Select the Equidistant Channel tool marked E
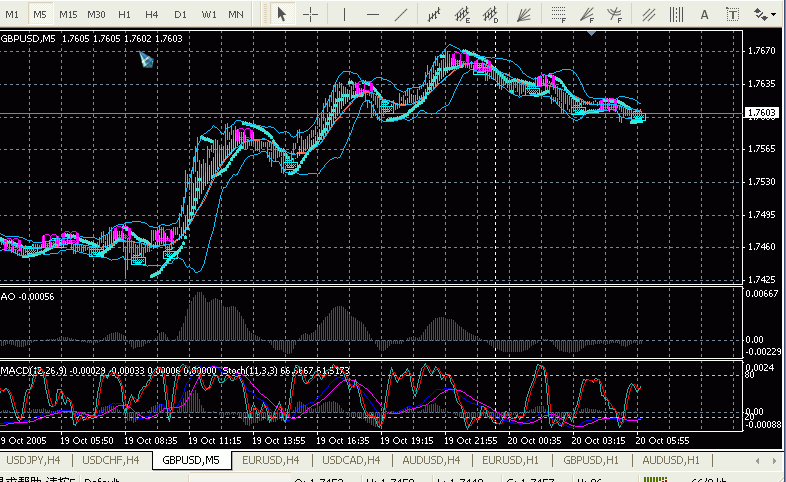786x482 pixels. tap(462, 14)
